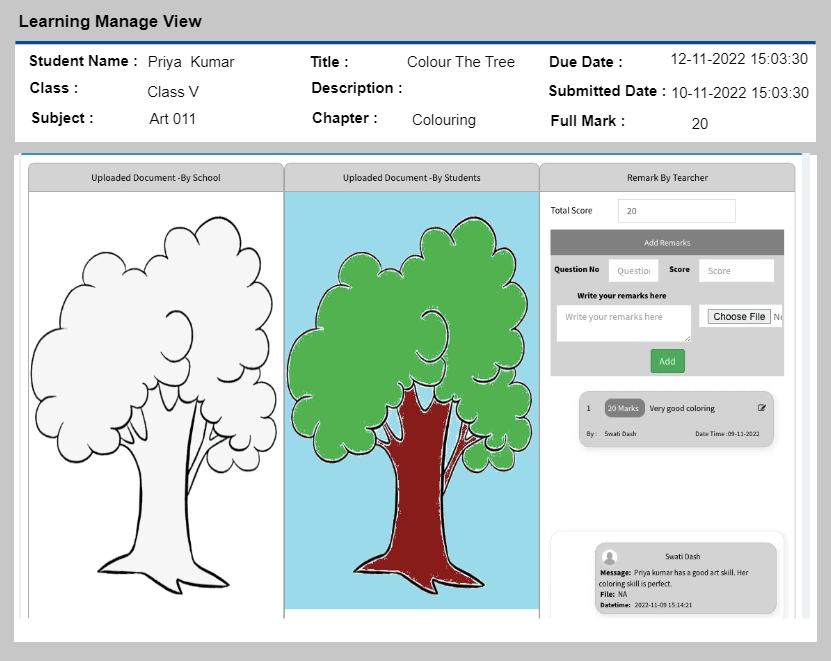Focus the Question No input field
Image resolution: width=831 pixels, height=661 pixels.
click(633, 270)
